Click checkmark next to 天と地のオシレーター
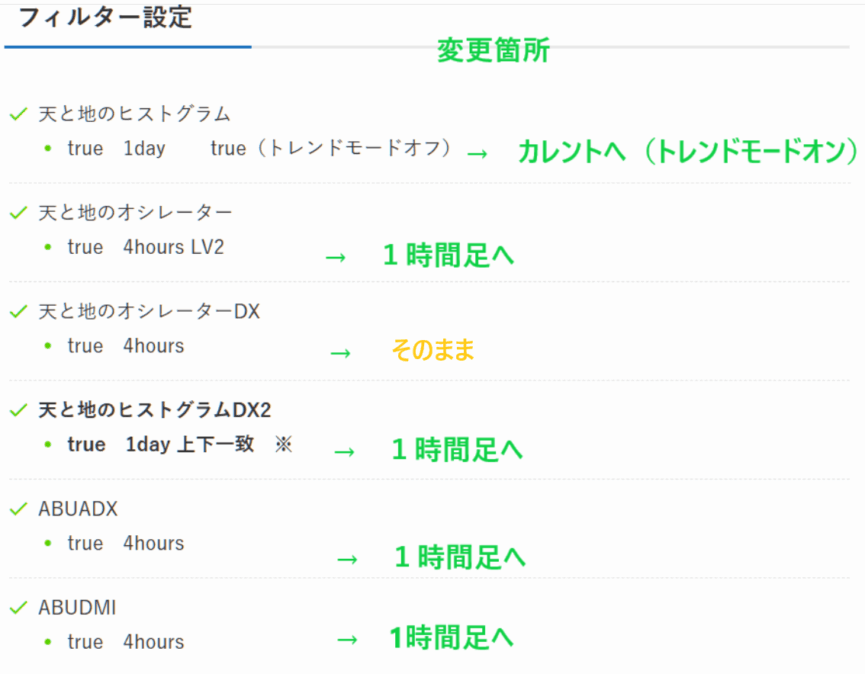Viewport: 865px width, 674px height. click(x=17, y=213)
